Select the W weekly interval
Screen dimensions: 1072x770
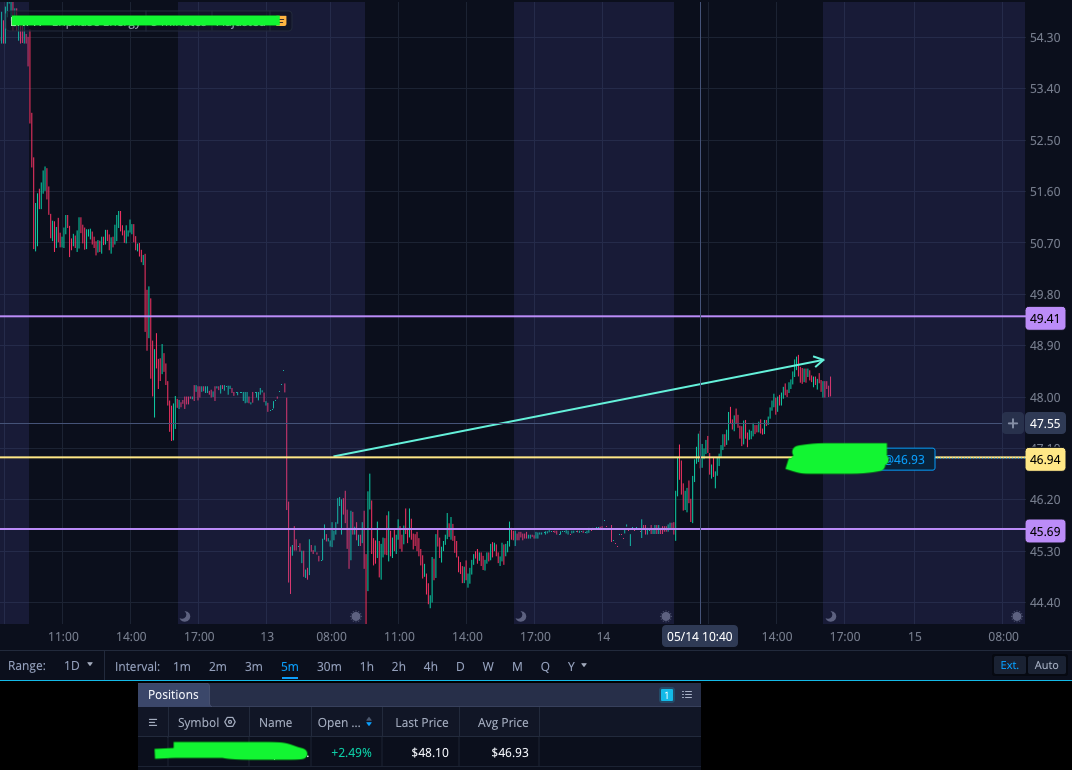(x=487, y=667)
